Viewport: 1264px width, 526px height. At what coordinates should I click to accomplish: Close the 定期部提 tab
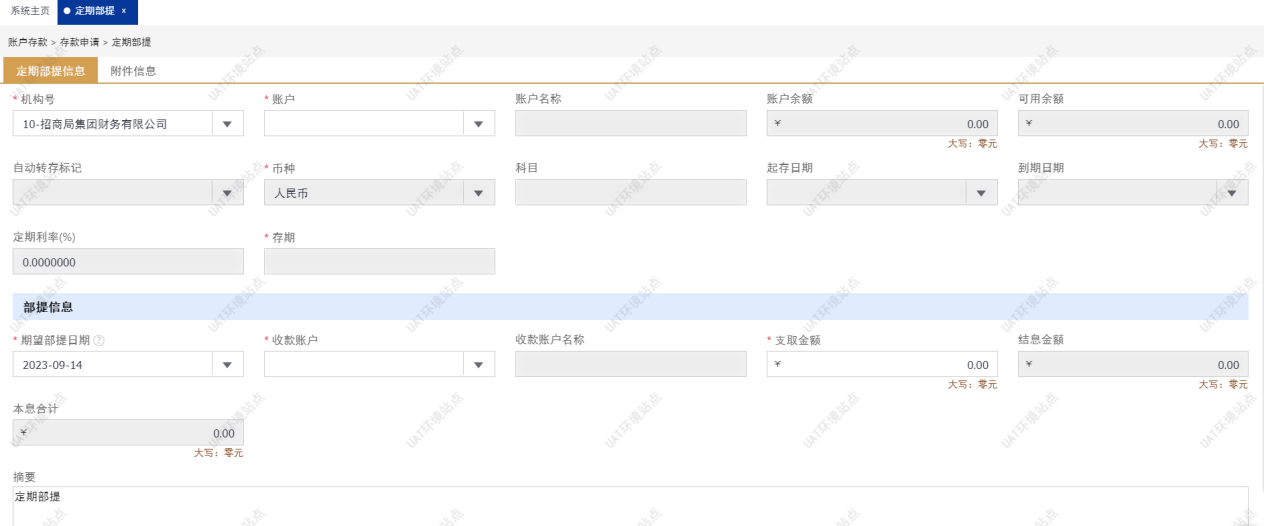(124, 11)
